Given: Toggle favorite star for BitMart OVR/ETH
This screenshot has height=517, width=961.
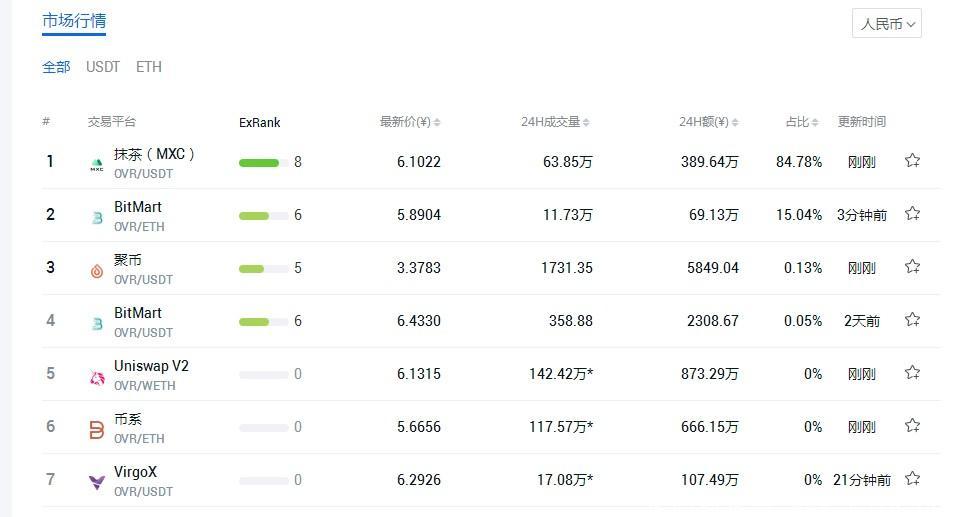Looking at the screenshot, I should [x=912, y=213].
